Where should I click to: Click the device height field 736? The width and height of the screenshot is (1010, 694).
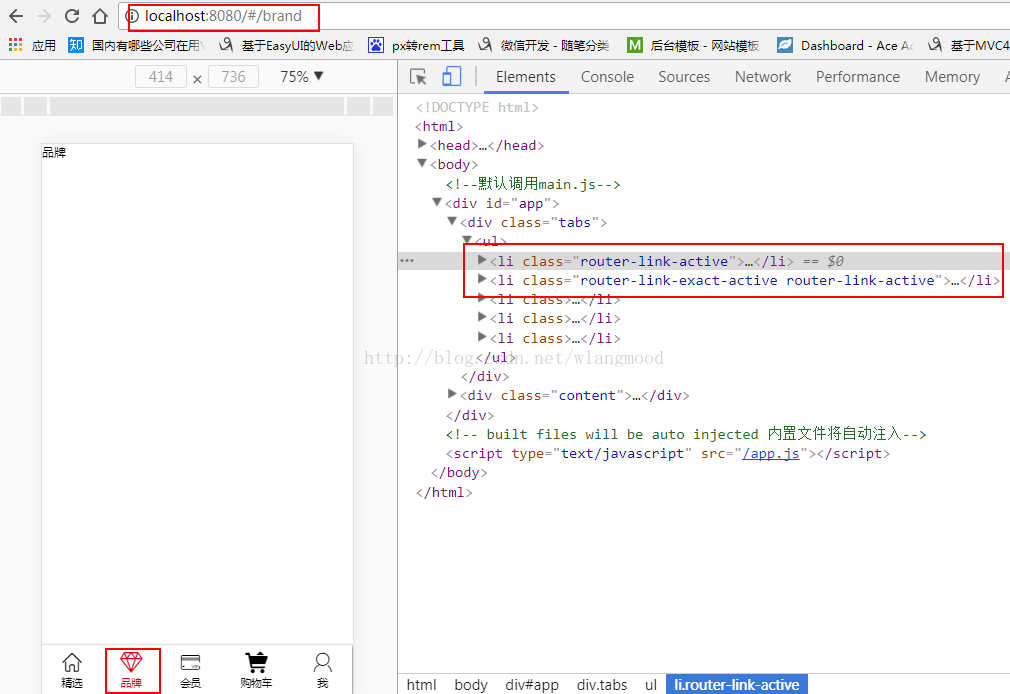click(233, 77)
